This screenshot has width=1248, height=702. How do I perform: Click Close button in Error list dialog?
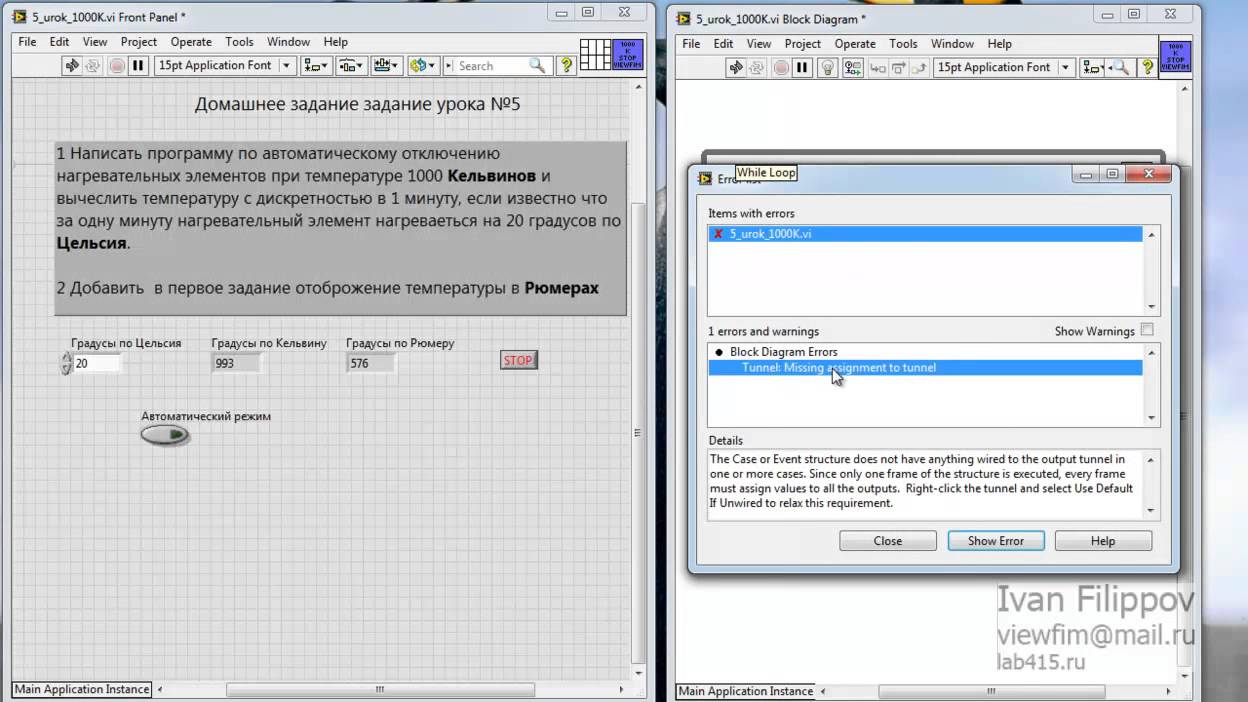pos(887,541)
